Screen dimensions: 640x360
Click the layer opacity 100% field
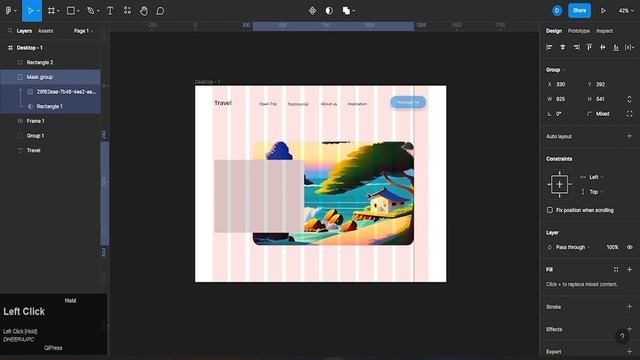[x=612, y=247]
